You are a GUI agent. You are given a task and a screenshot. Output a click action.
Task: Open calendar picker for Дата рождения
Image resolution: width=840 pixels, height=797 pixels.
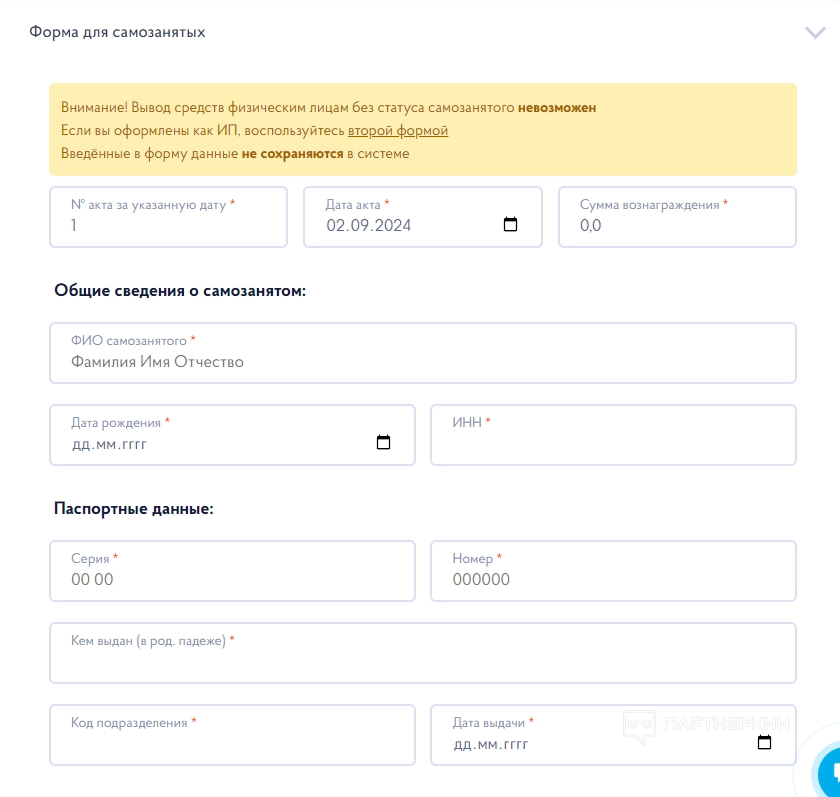pyautogui.click(x=383, y=443)
